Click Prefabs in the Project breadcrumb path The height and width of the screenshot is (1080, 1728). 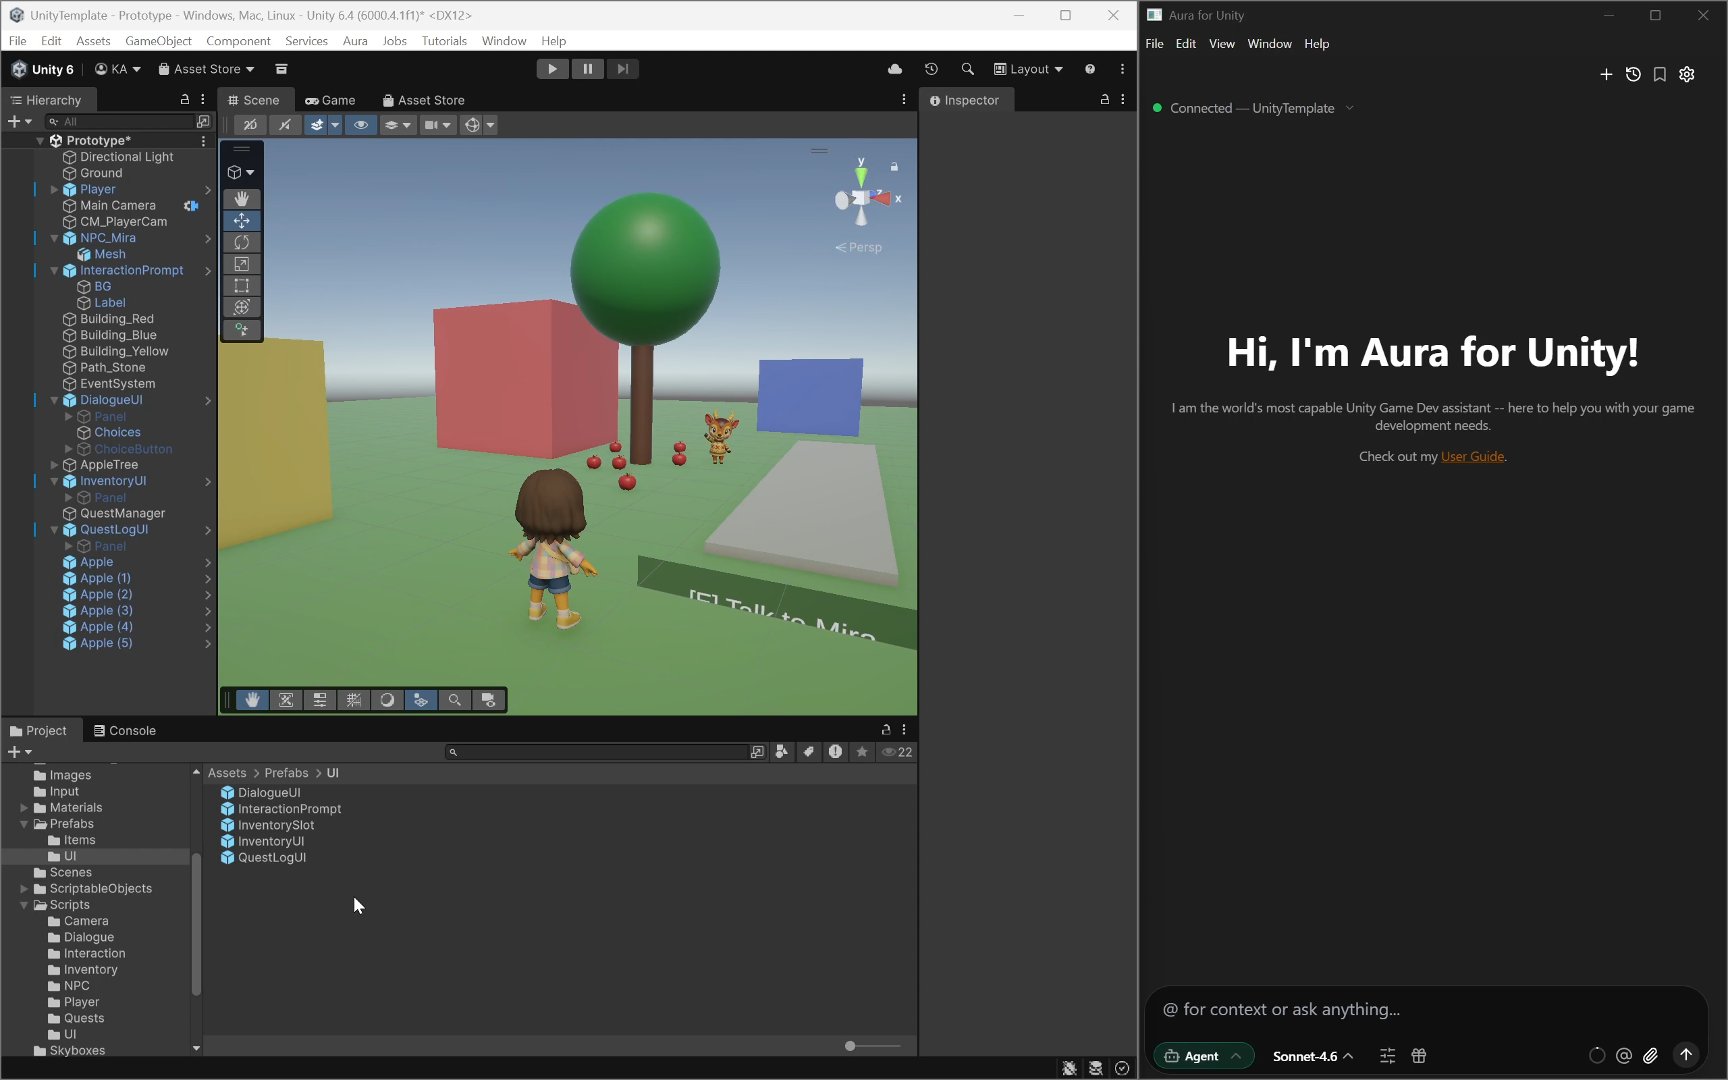(x=286, y=773)
